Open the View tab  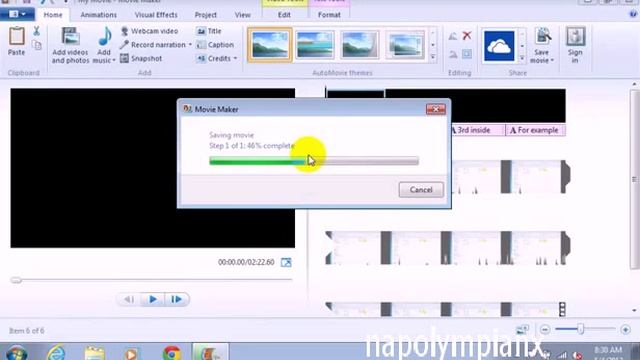(242, 15)
